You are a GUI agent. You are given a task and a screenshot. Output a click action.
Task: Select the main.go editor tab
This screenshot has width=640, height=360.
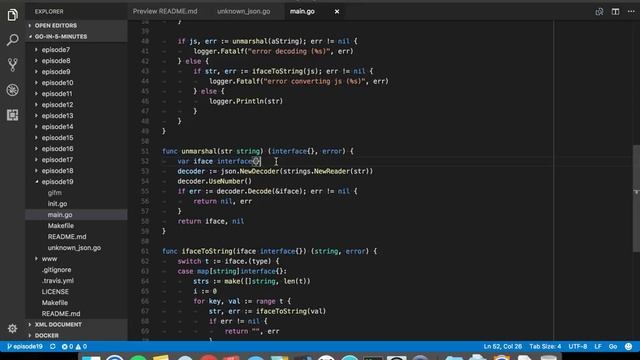(x=302, y=11)
